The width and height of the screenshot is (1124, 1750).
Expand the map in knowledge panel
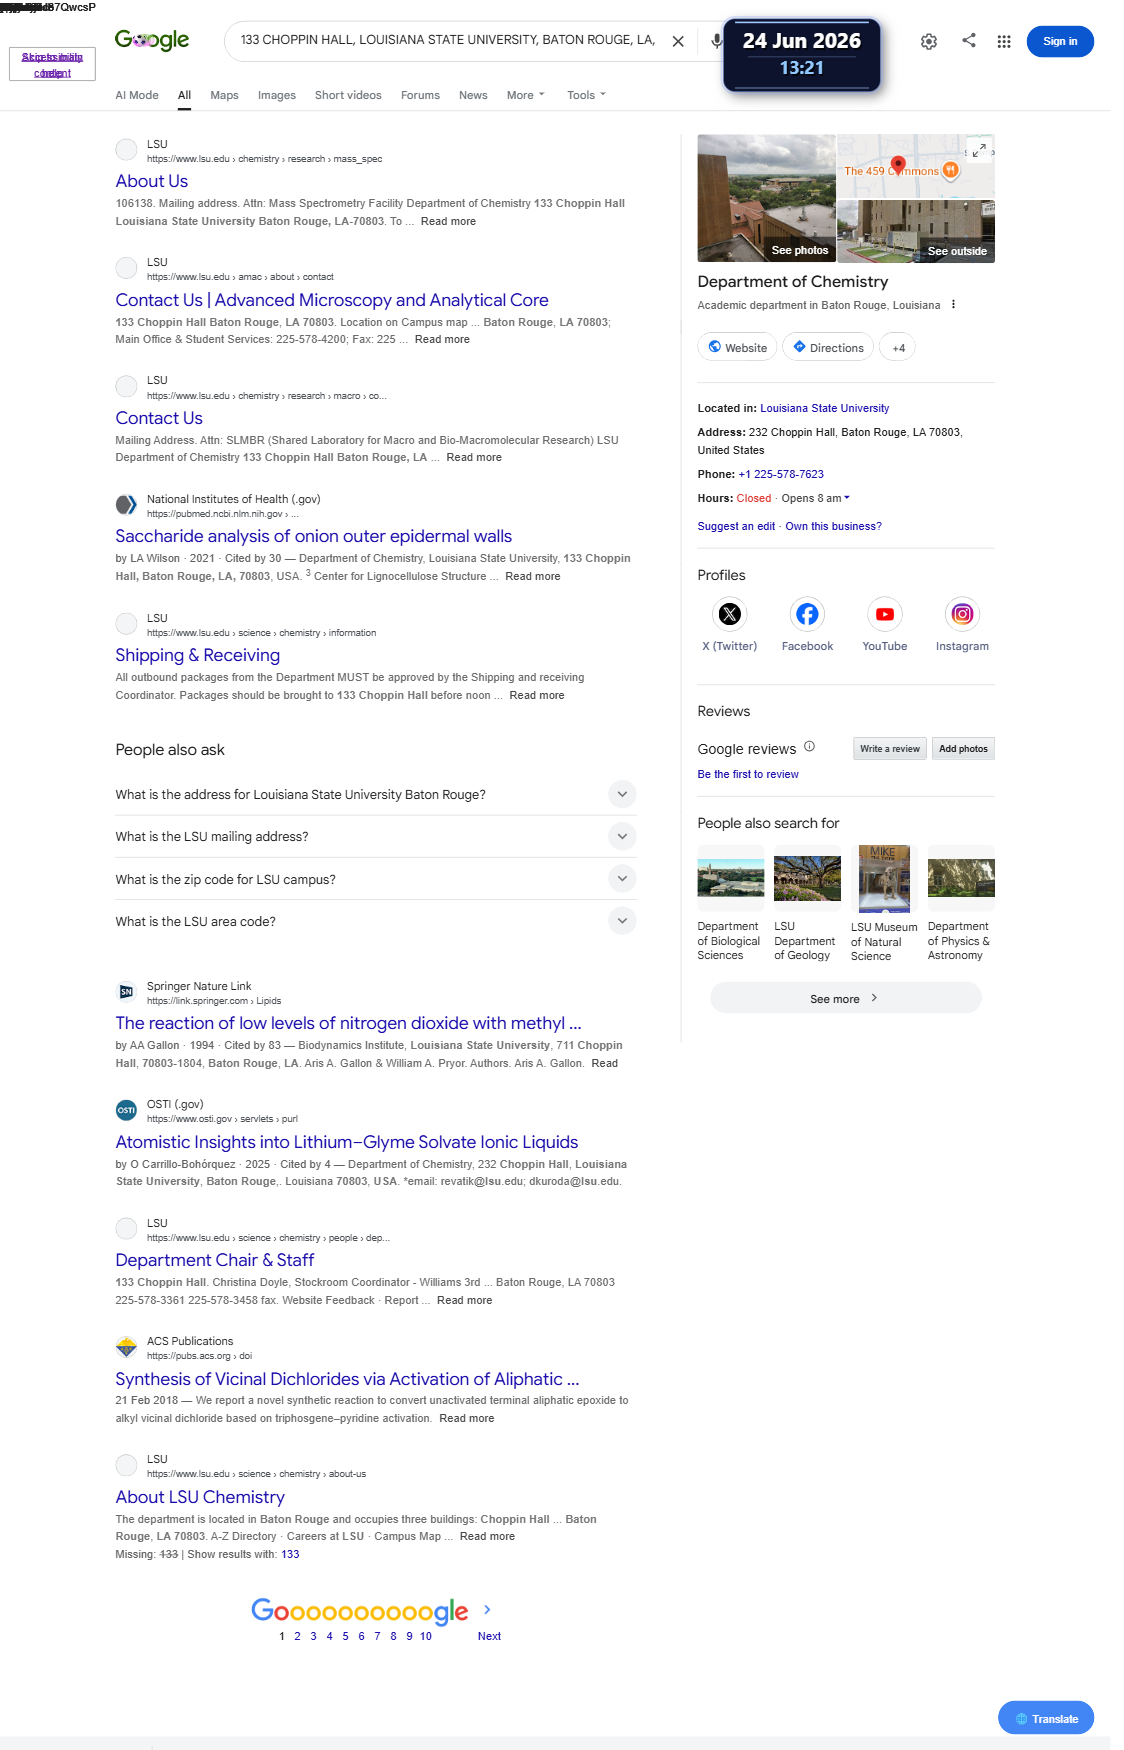click(x=981, y=149)
